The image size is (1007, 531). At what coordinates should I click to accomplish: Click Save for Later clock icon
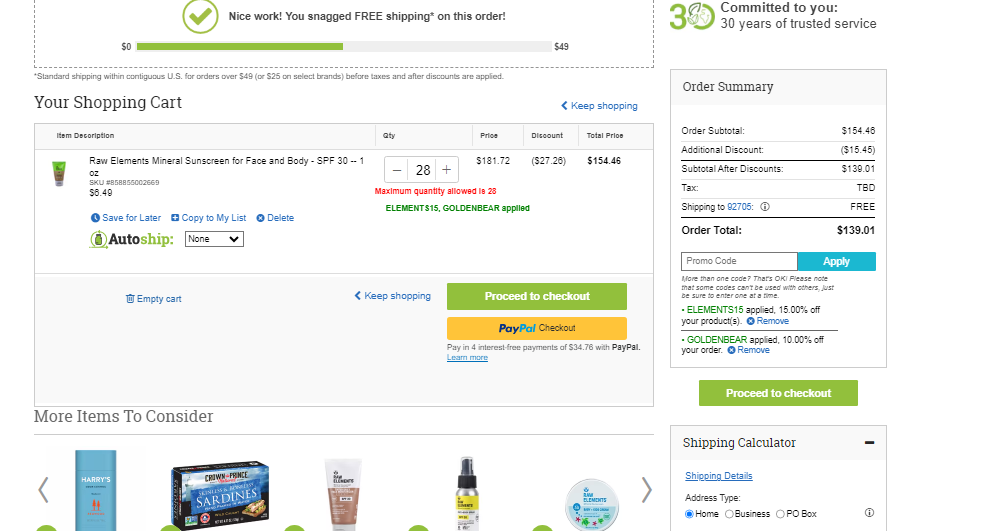pyautogui.click(x=95, y=218)
